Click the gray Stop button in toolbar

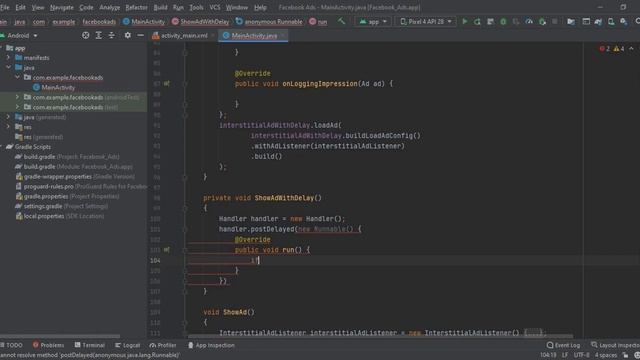click(554, 21)
